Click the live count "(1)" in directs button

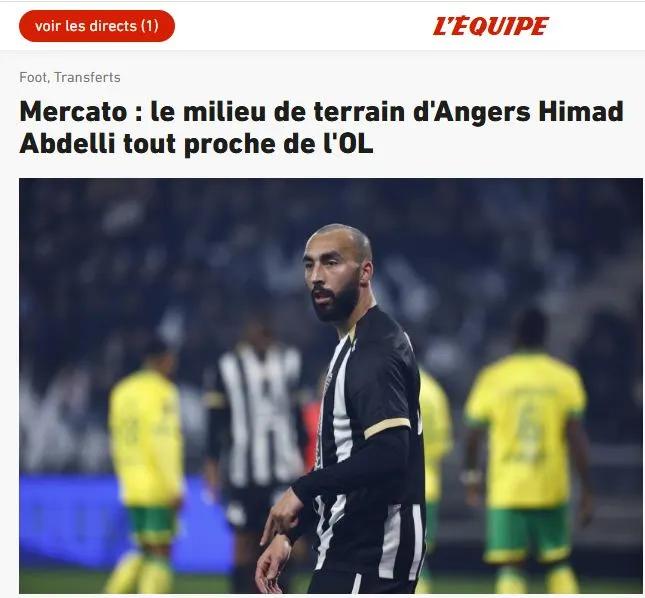pyautogui.click(x=150, y=26)
